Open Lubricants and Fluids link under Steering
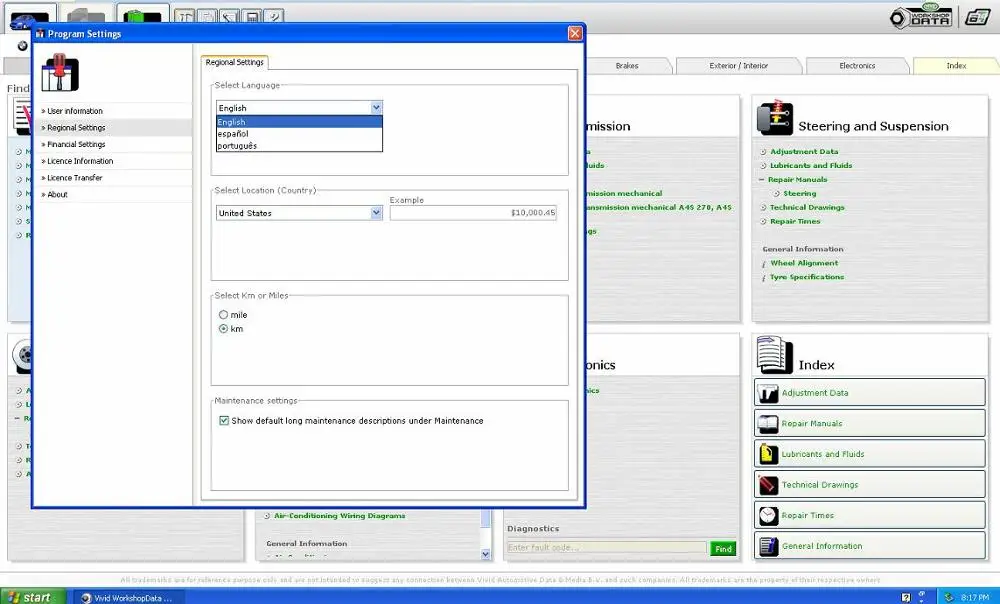Image resolution: width=1000 pixels, height=604 pixels. [x=811, y=166]
